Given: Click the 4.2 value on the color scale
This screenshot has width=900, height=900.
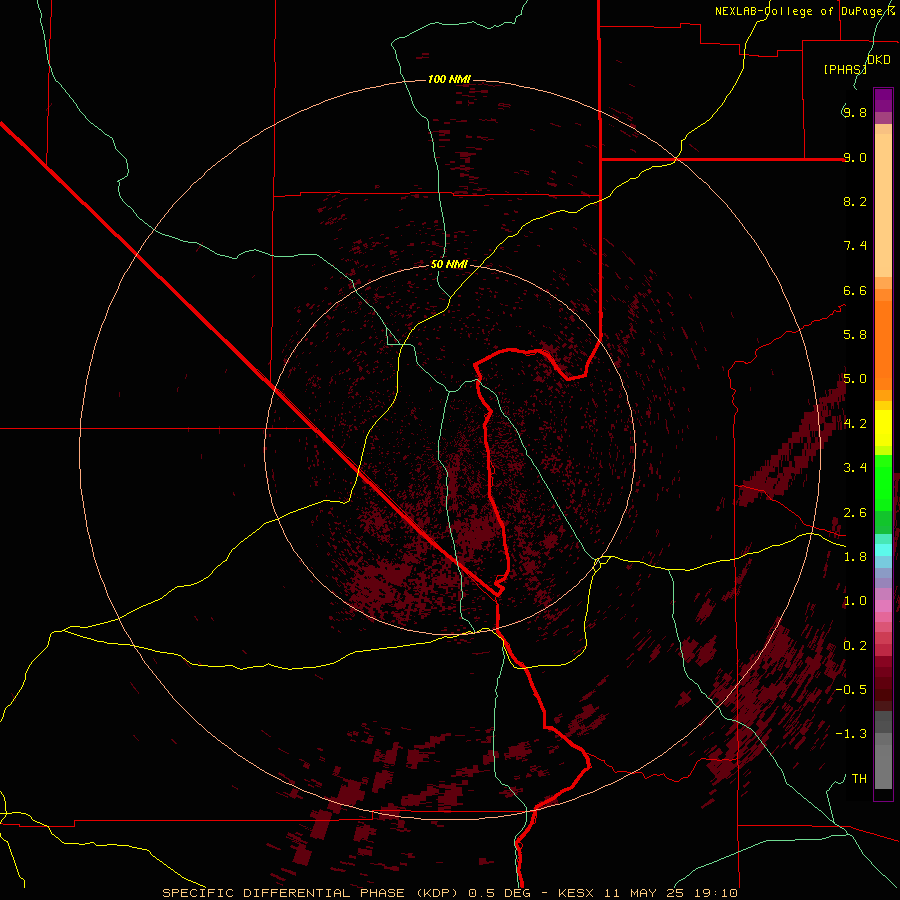Looking at the screenshot, I should 855,424.
